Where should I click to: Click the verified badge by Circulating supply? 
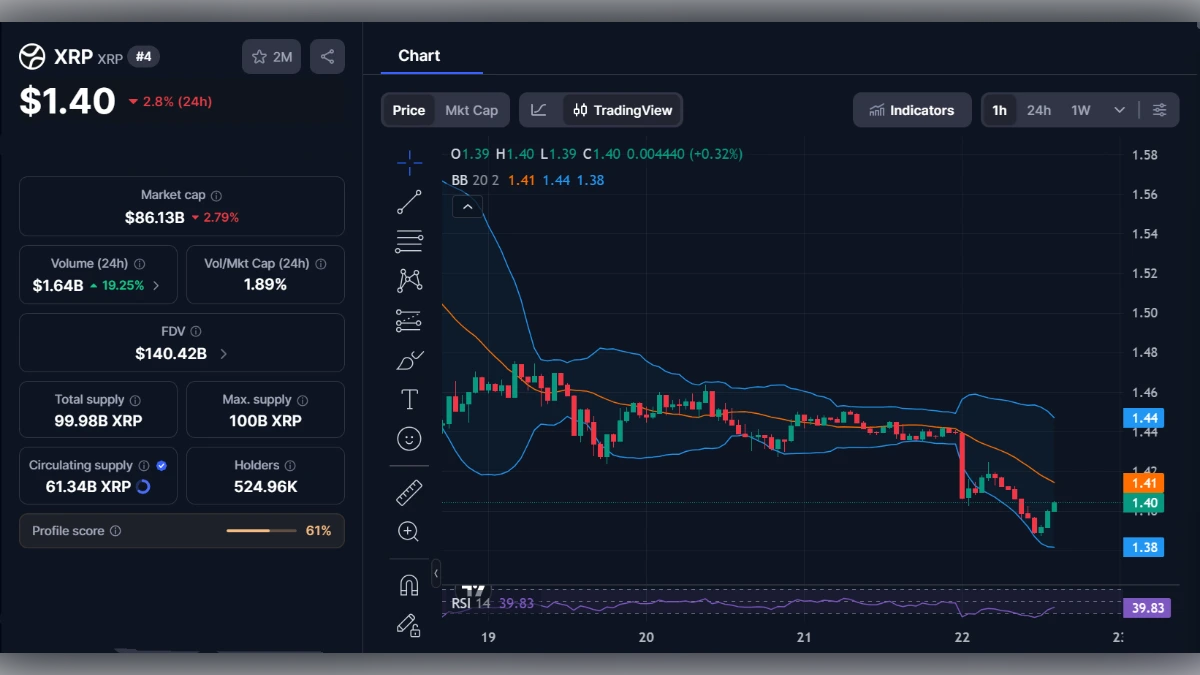coord(162,466)
